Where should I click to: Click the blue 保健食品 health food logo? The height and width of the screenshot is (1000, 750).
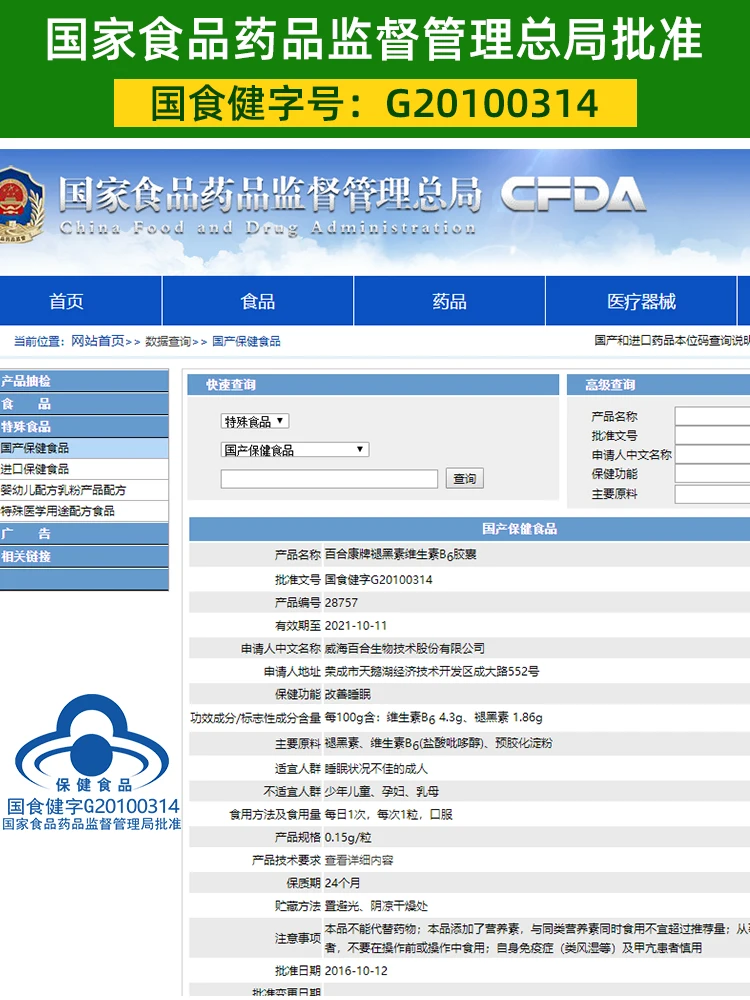pos(92,743)
